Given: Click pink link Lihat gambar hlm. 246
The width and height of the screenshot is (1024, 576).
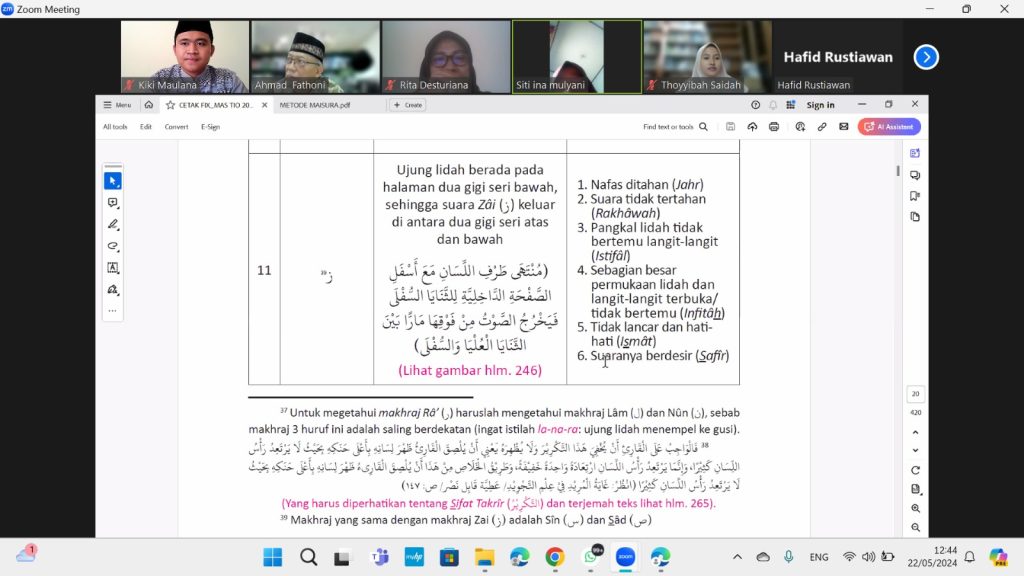Looking at the screenshot, I should coord(470,370).
